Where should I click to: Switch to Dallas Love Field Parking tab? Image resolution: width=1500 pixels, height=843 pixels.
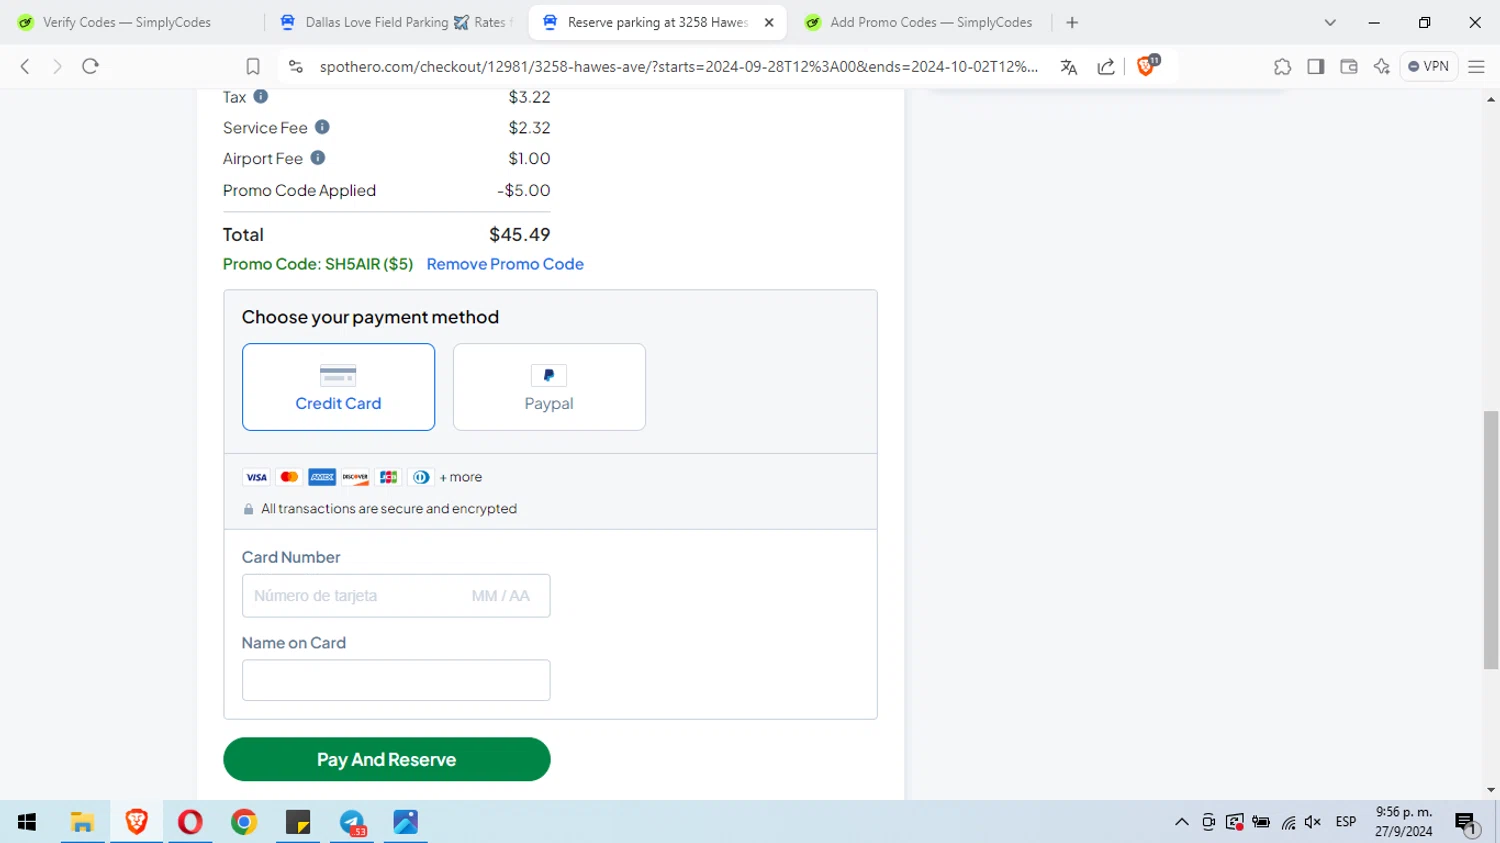(398, 22)
